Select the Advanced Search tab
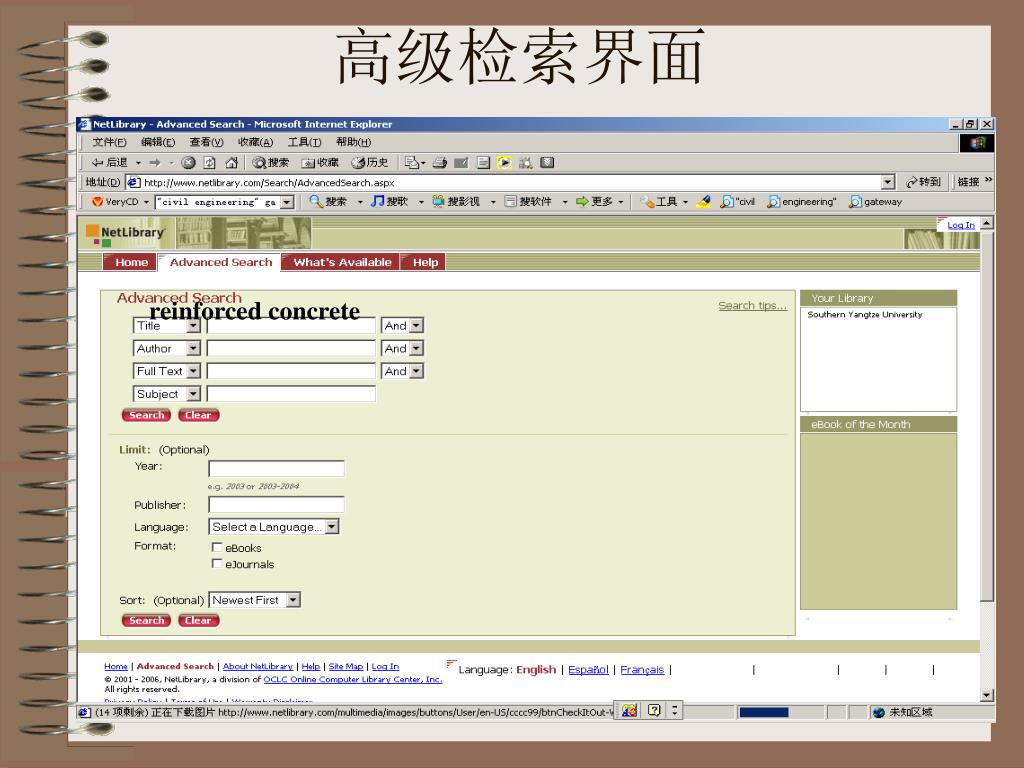Viewport: 1024px width, 768px height. (220, 262)
